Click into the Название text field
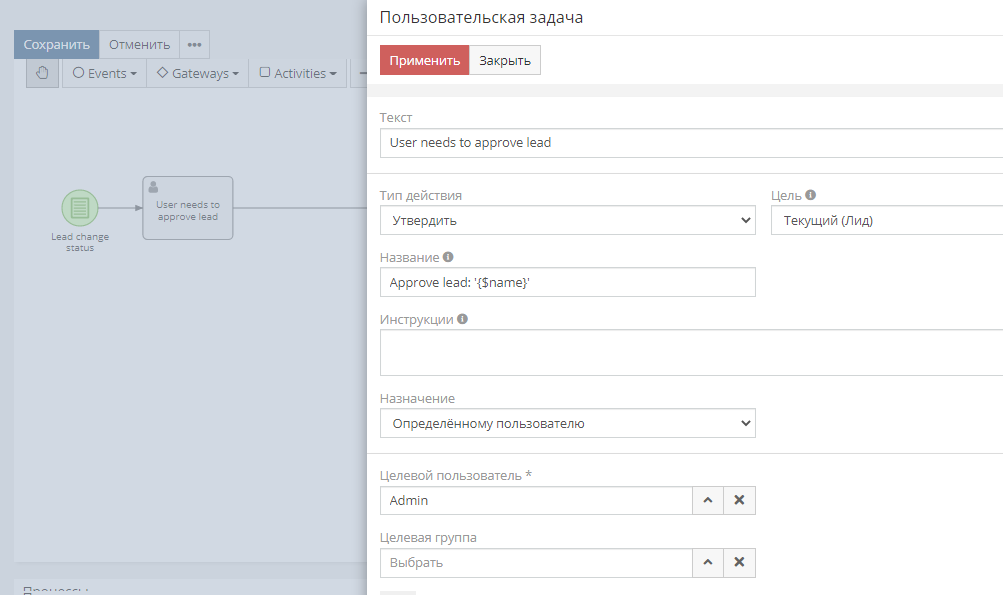 tap(567, 282)
